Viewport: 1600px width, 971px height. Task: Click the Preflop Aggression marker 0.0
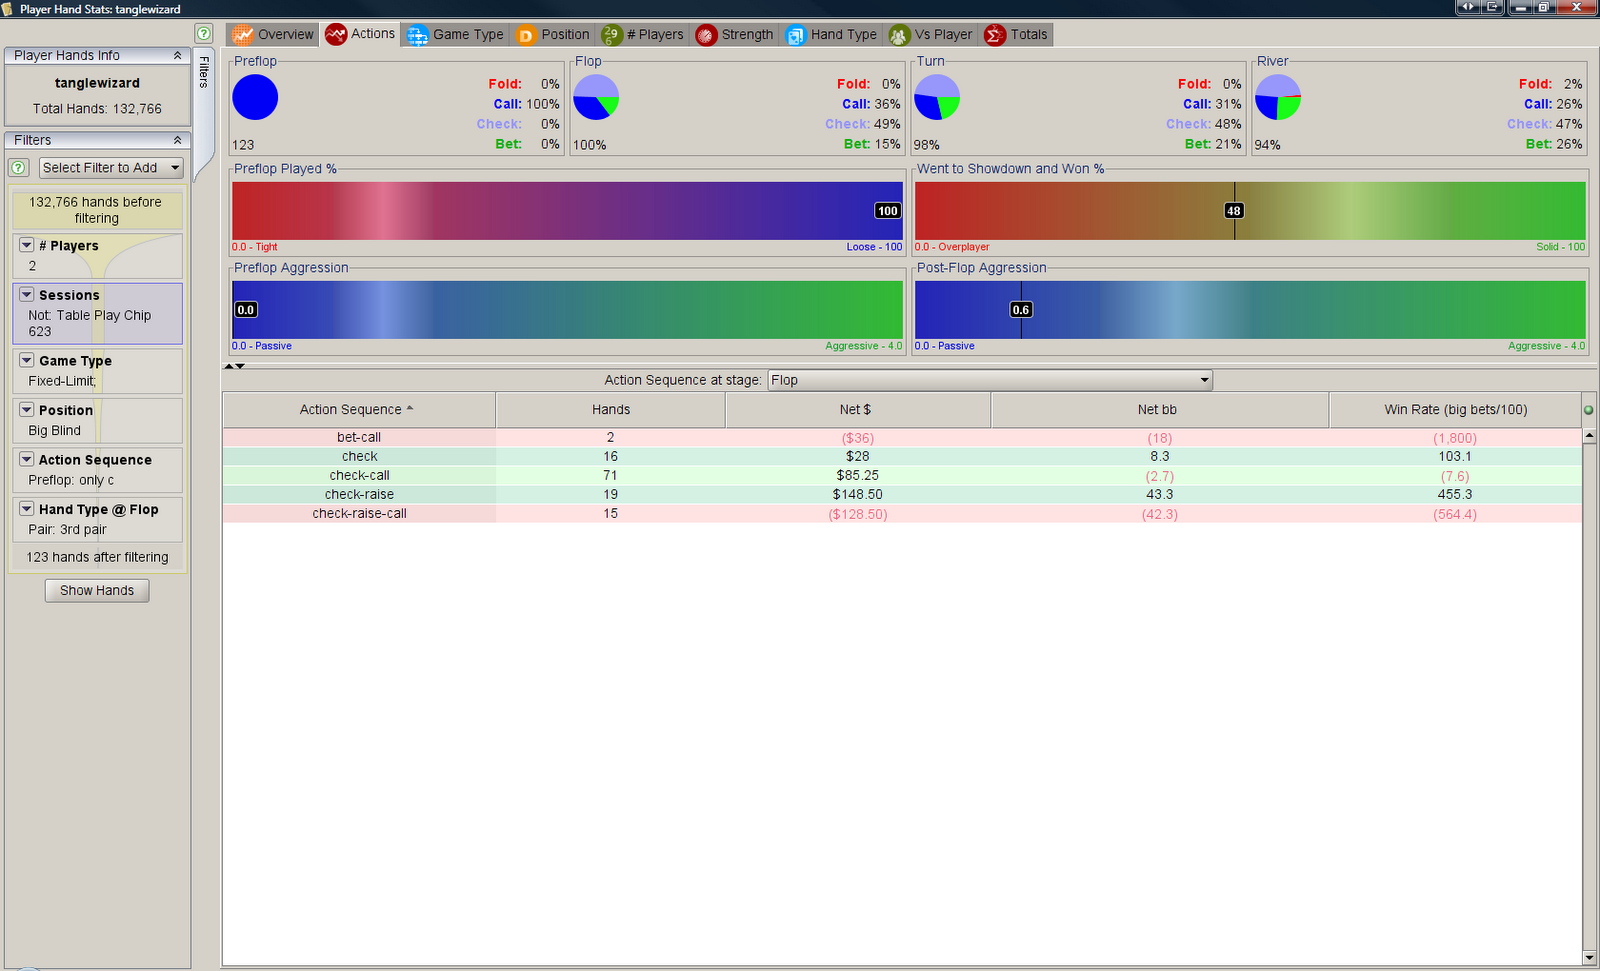[x=246, y=310]
